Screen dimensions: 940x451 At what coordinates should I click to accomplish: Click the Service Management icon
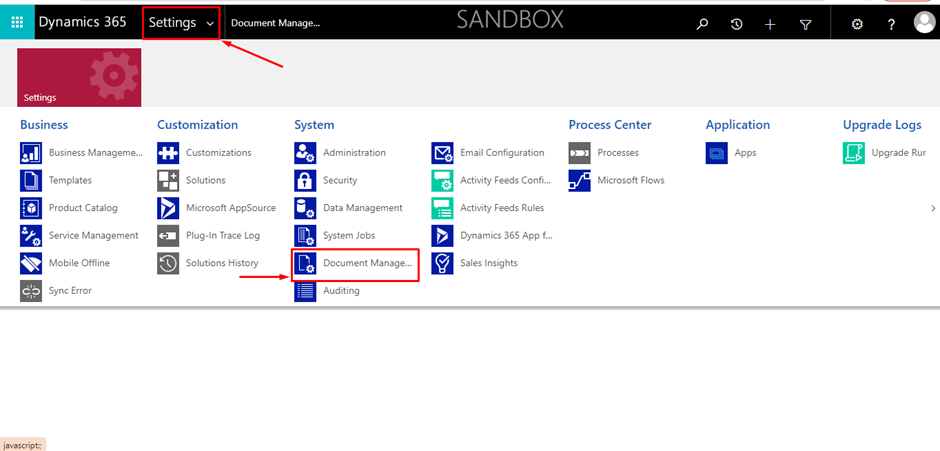[31, 236]
